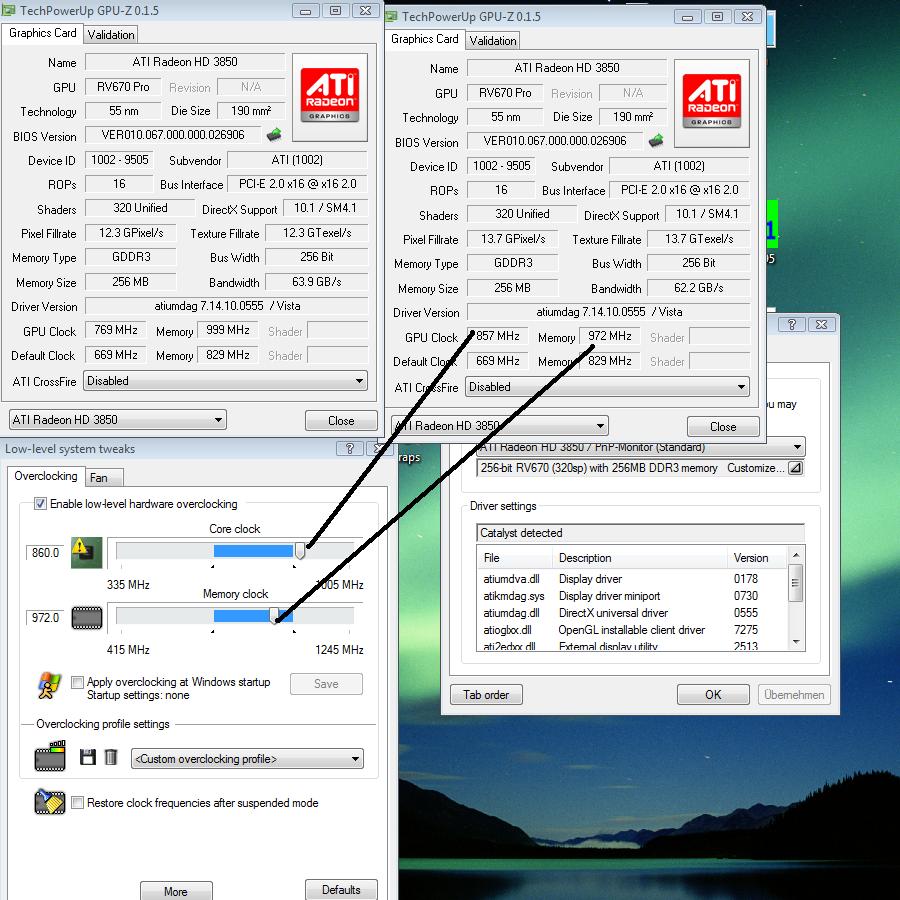Click ATI Radeon logo in right GPU-Z window
The height and width of the screenshot is (900, 900).
click(x=712, y=102)
